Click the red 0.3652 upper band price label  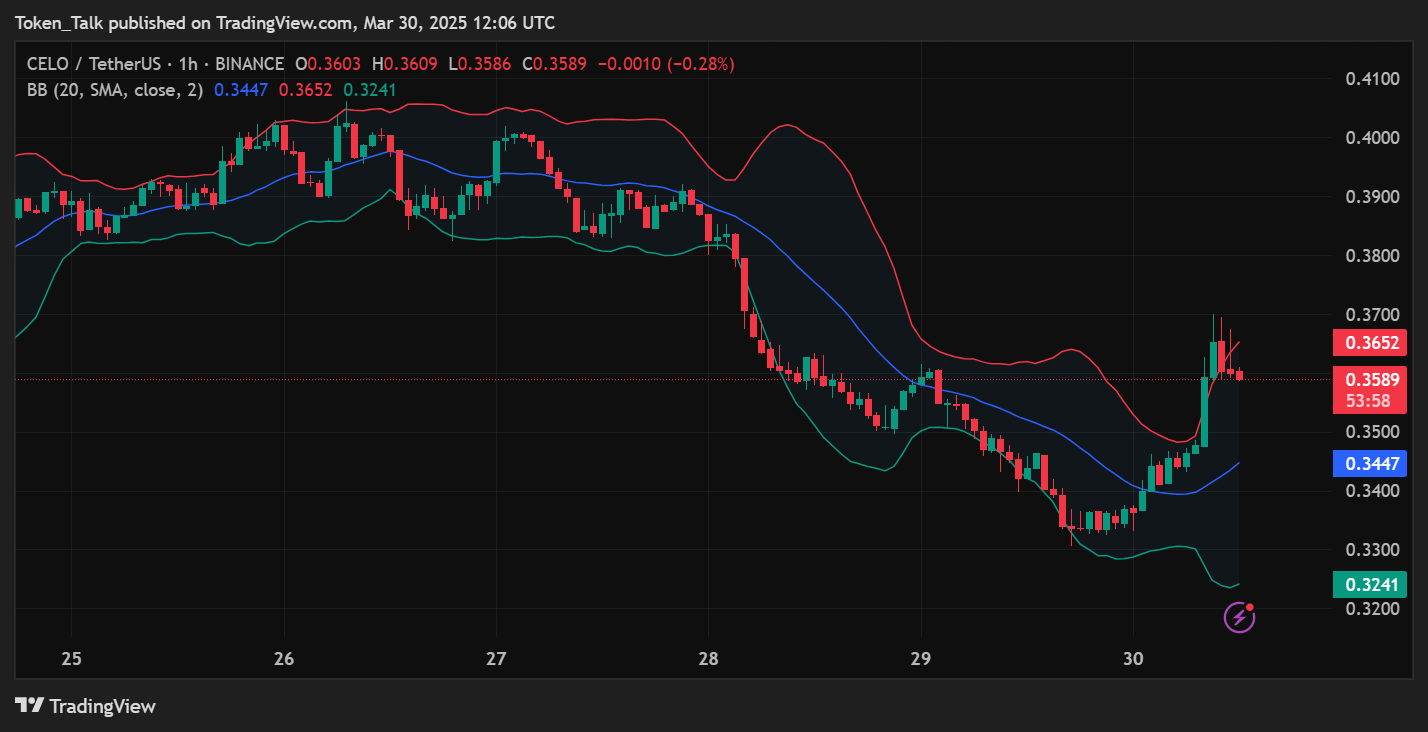point(1370,343)
